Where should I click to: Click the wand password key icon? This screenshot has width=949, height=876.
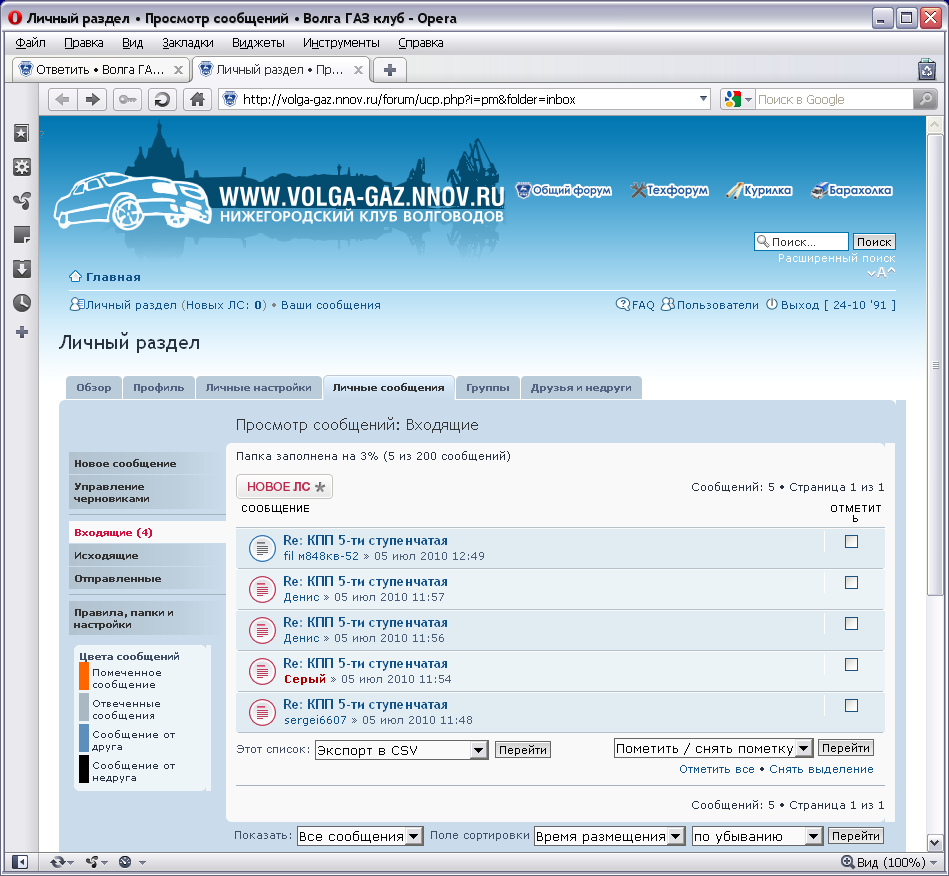(x=128, y=99)
